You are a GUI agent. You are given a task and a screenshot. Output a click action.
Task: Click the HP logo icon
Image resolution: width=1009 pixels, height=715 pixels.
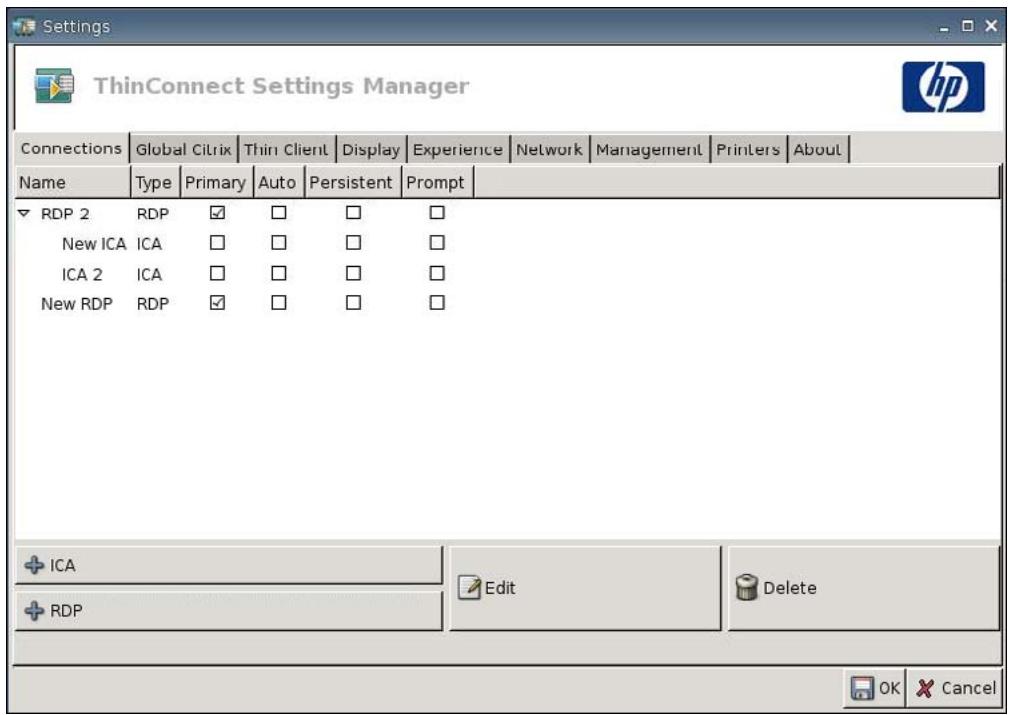click(x=943, y=87)
